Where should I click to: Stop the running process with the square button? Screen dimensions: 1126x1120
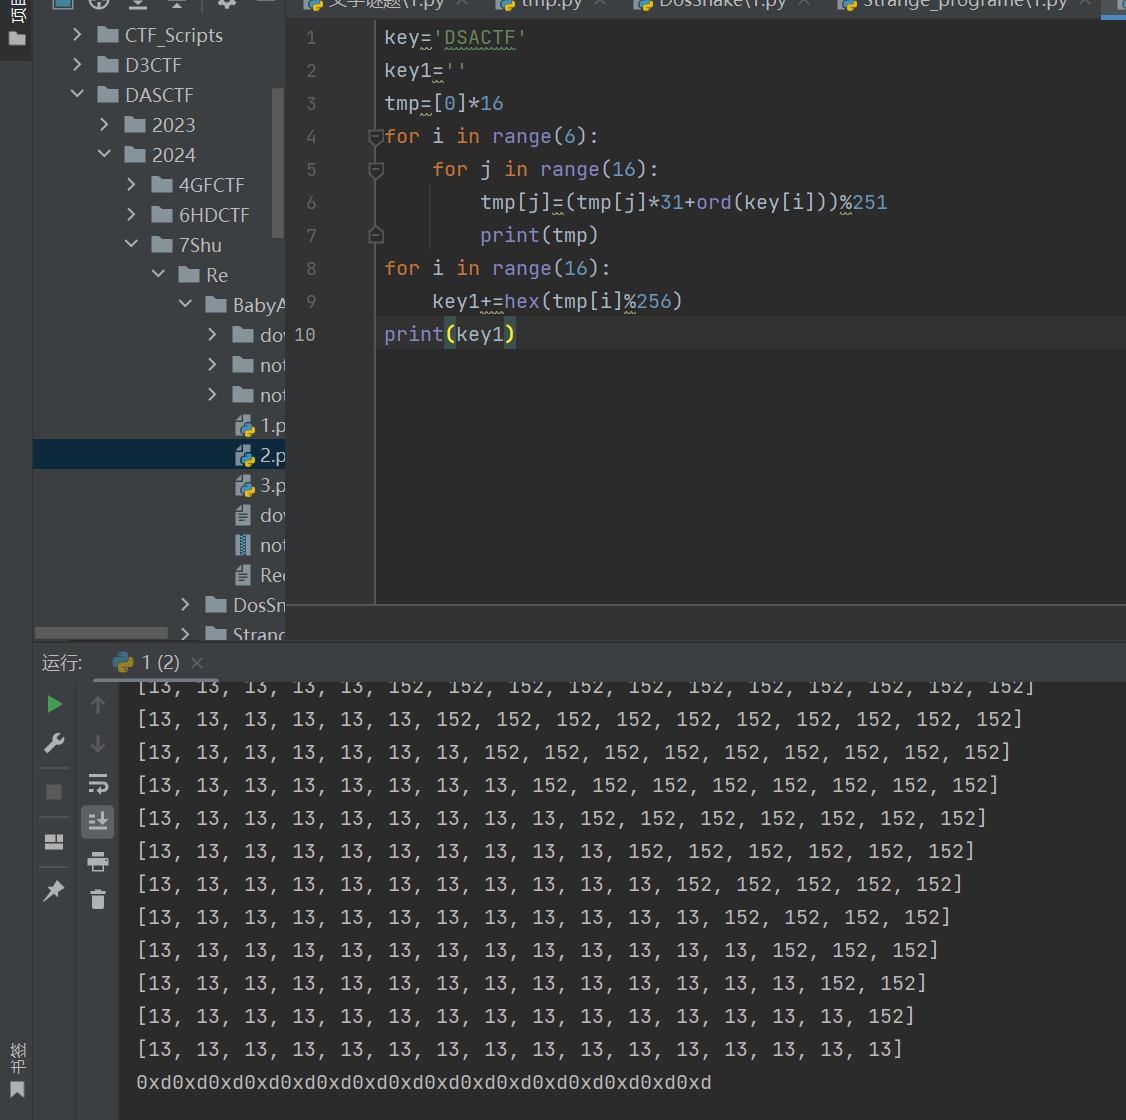pos(54,792)
